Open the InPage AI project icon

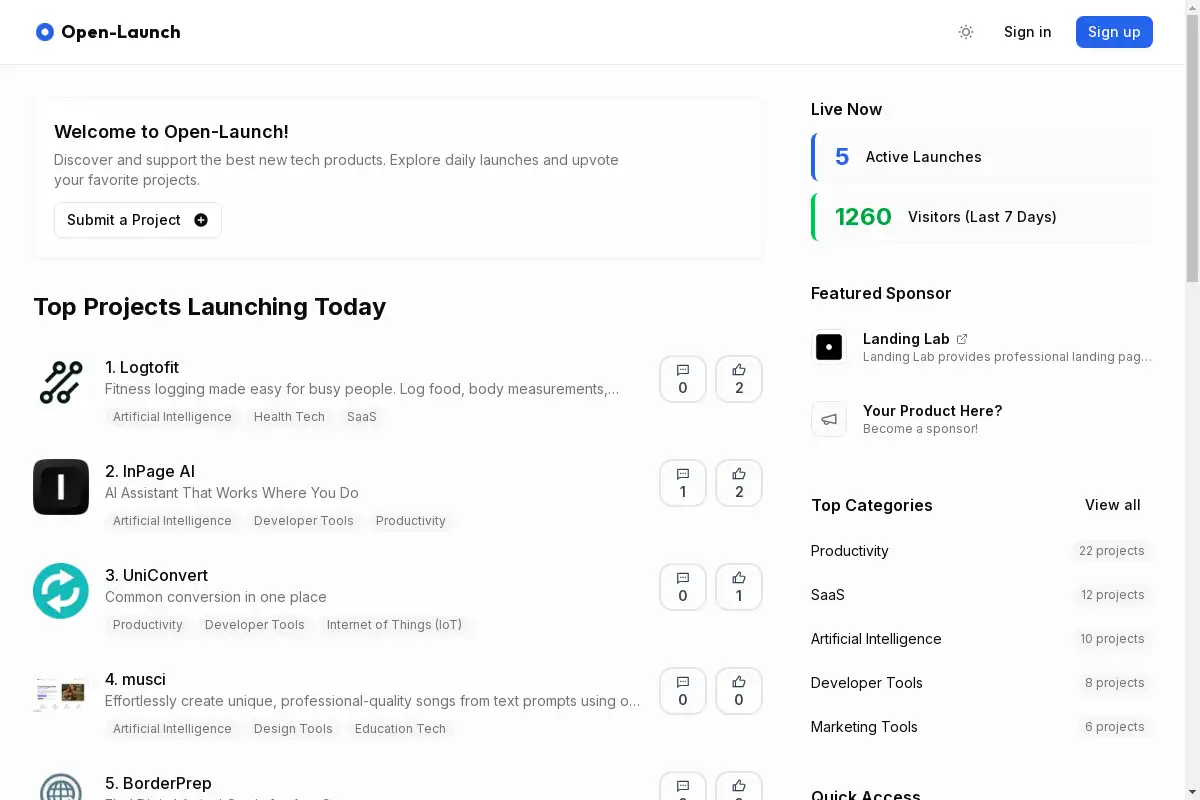click(61, 487)
